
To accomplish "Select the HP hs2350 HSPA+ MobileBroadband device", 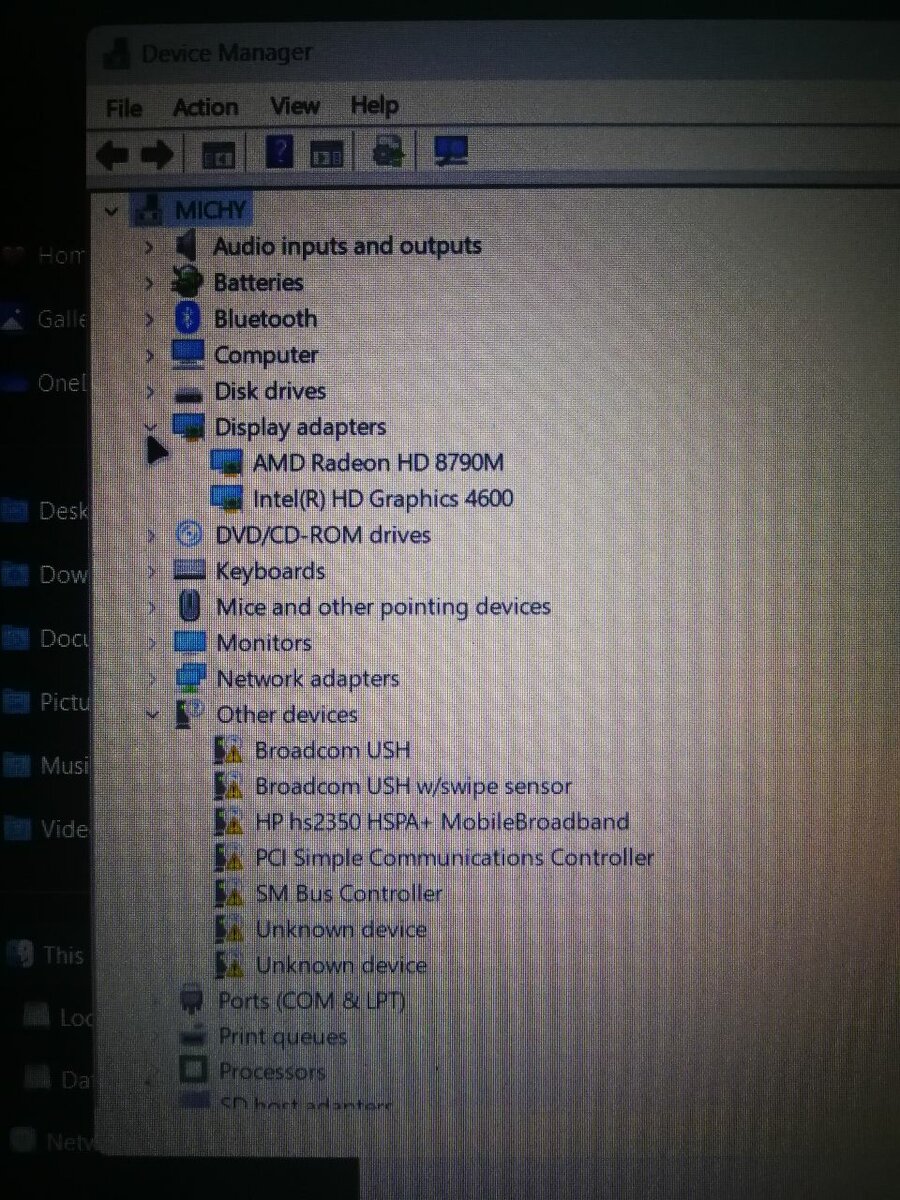I will [x=443, y=821].
